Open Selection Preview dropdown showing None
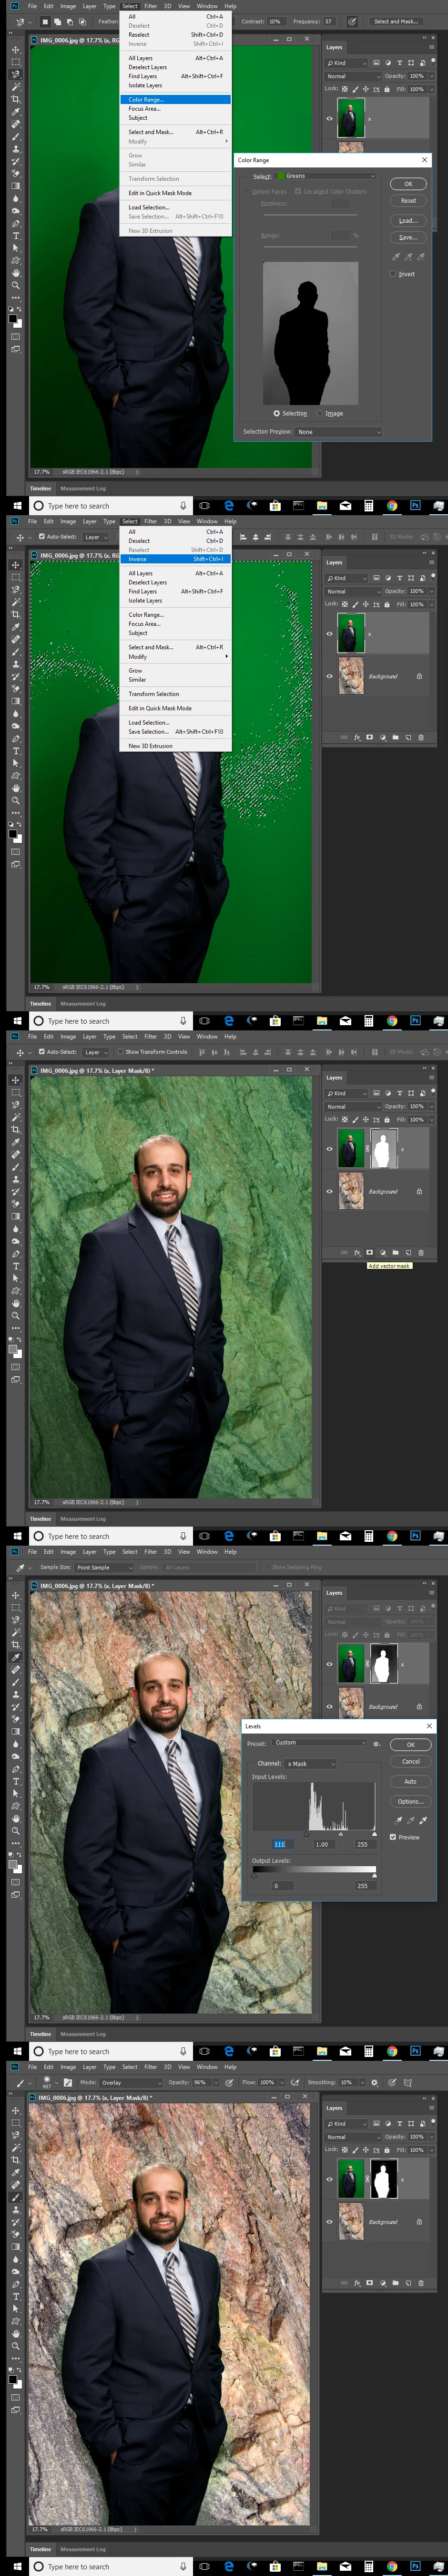The height and width of the screenshot is (2576, 448). coord(339,432)
